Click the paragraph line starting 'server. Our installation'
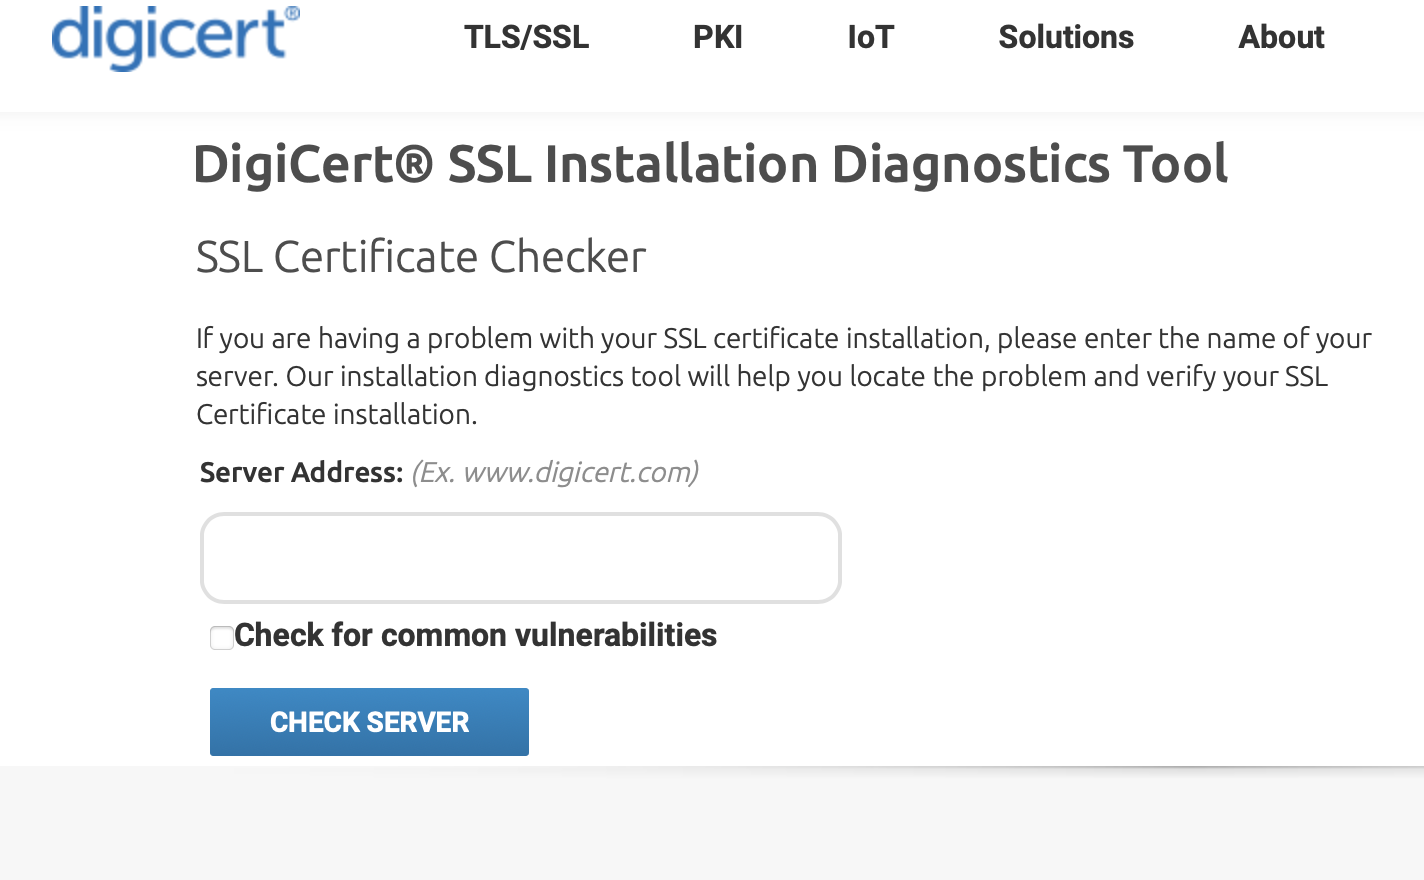This screenshot has height=880, width=1424. coord(761,377)
